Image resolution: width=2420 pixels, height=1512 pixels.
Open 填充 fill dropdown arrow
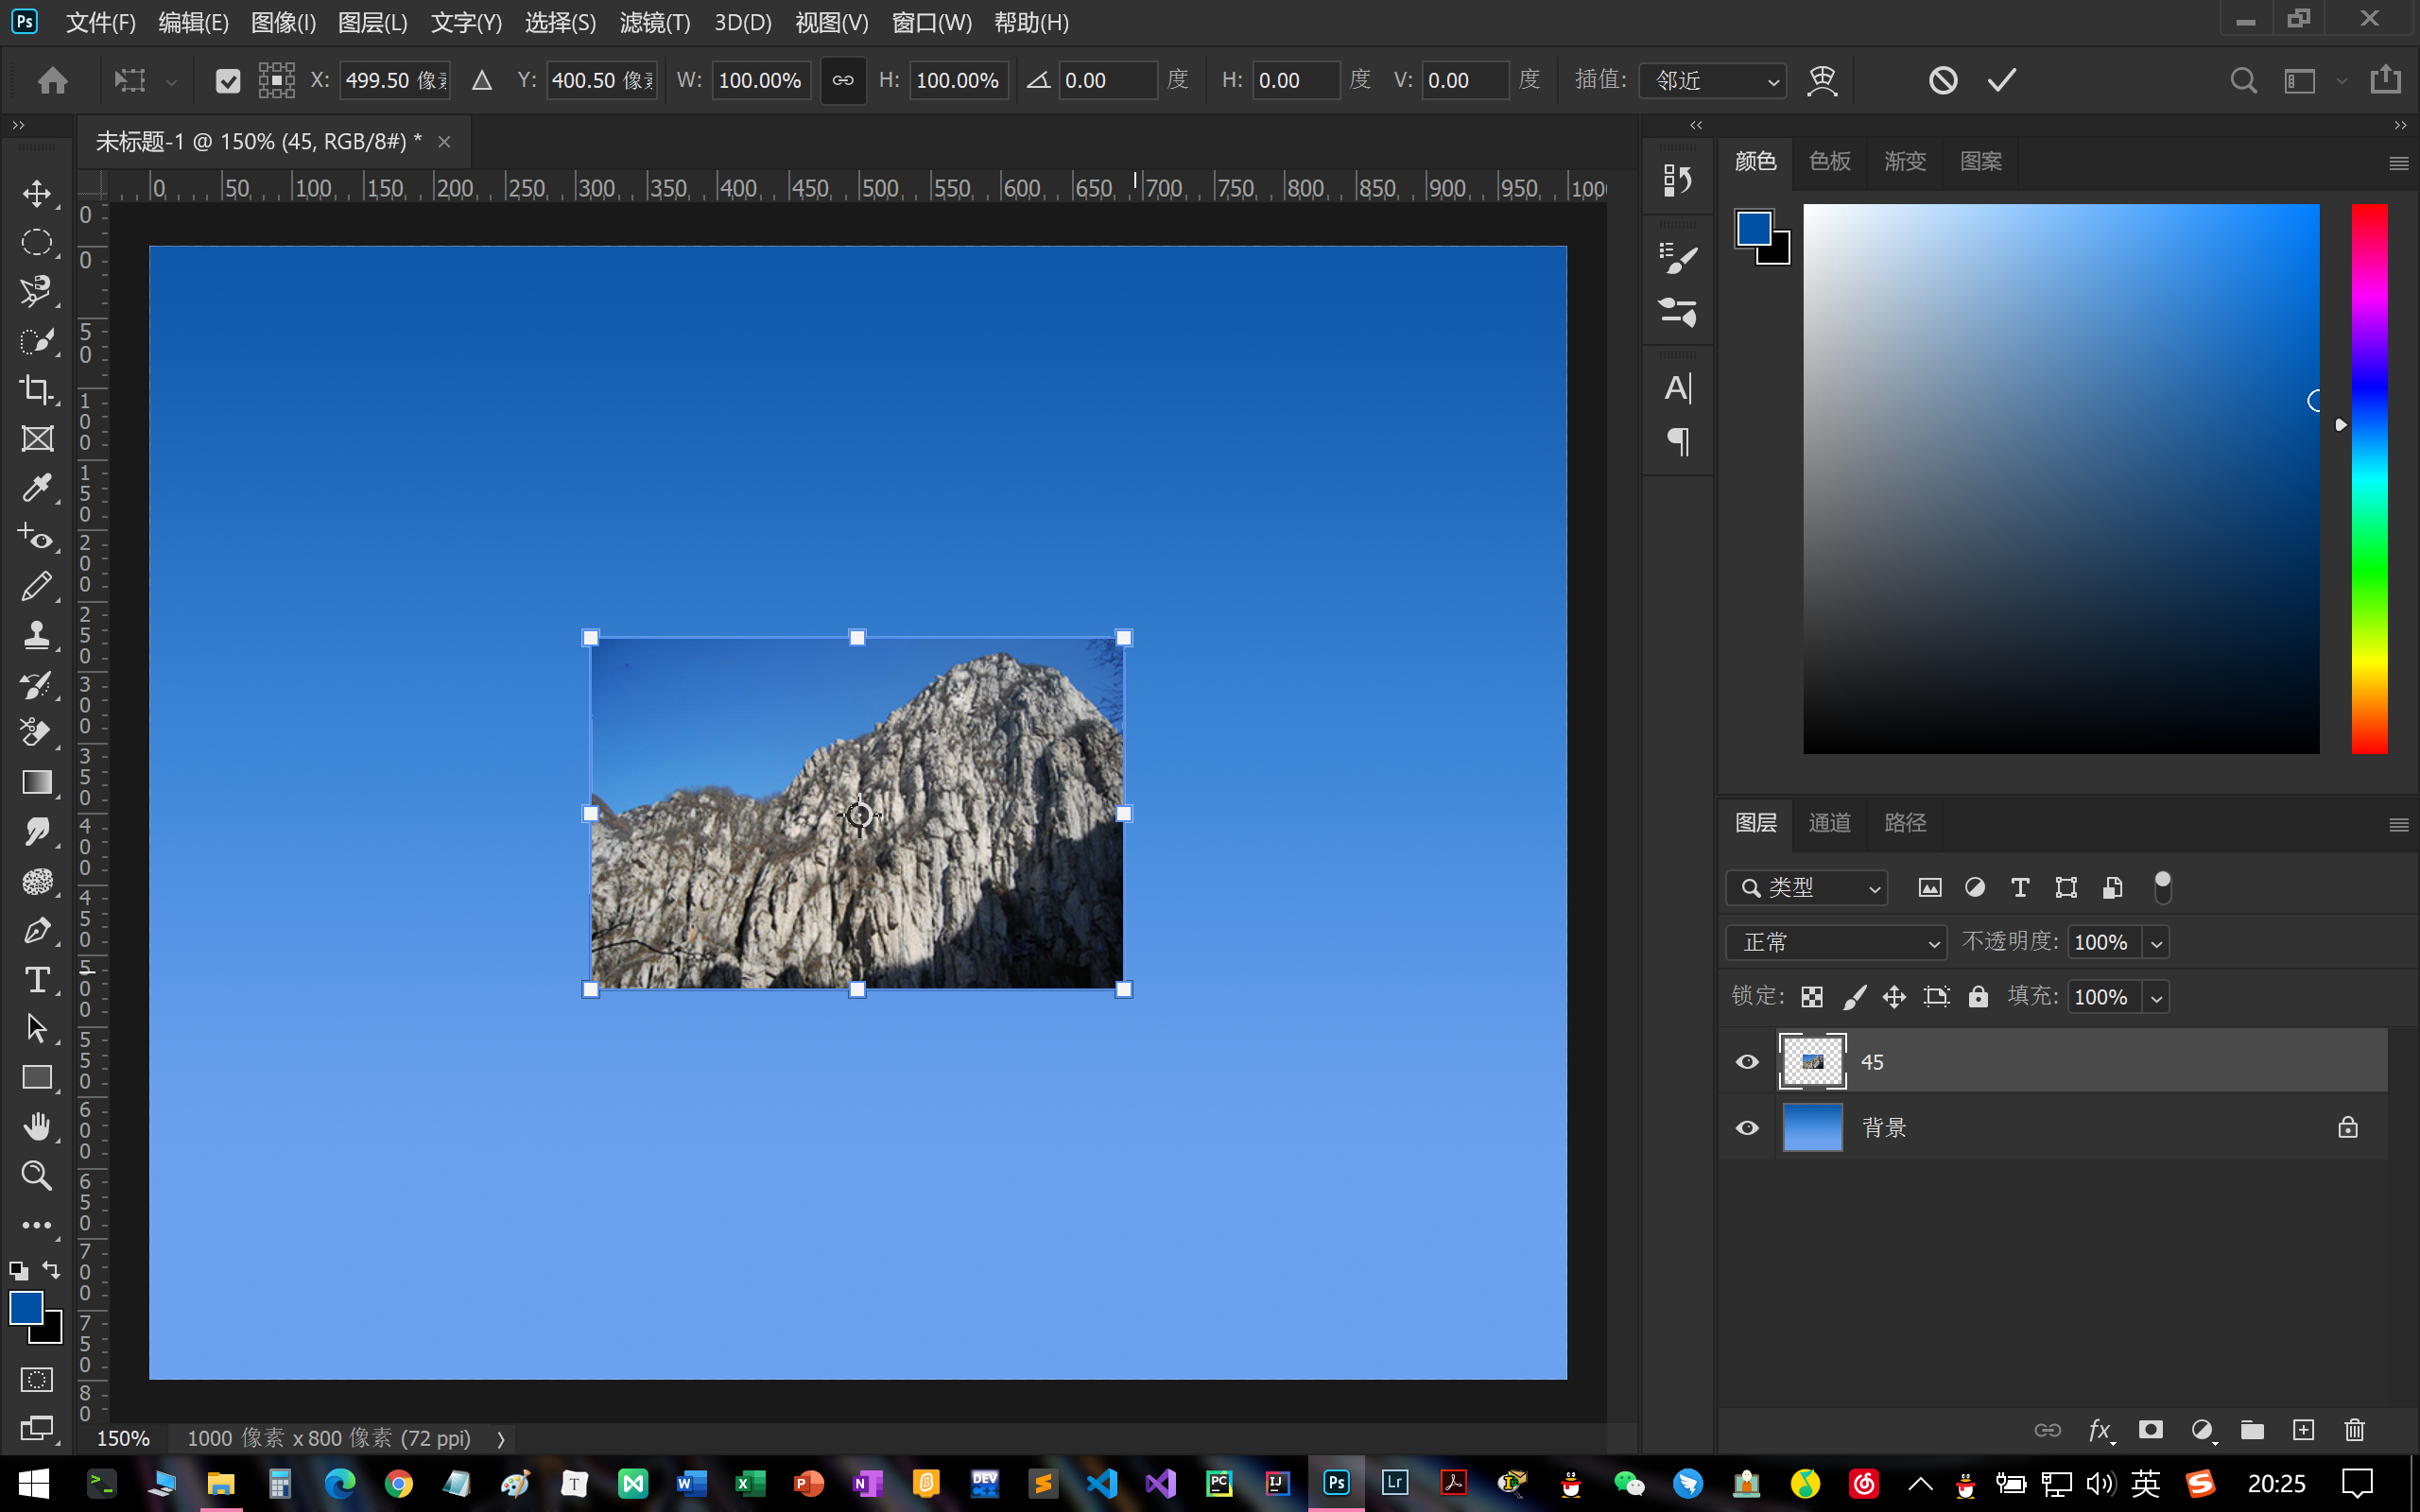[x=2156, y=997]
